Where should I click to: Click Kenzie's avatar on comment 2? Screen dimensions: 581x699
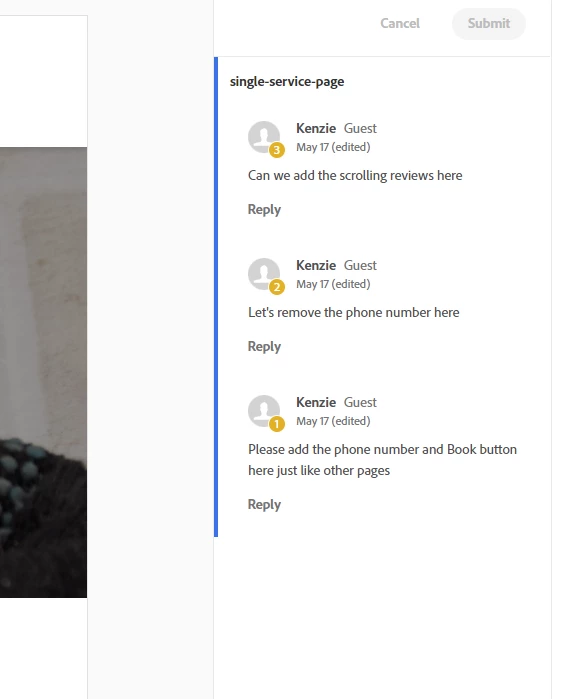[264, 274]
